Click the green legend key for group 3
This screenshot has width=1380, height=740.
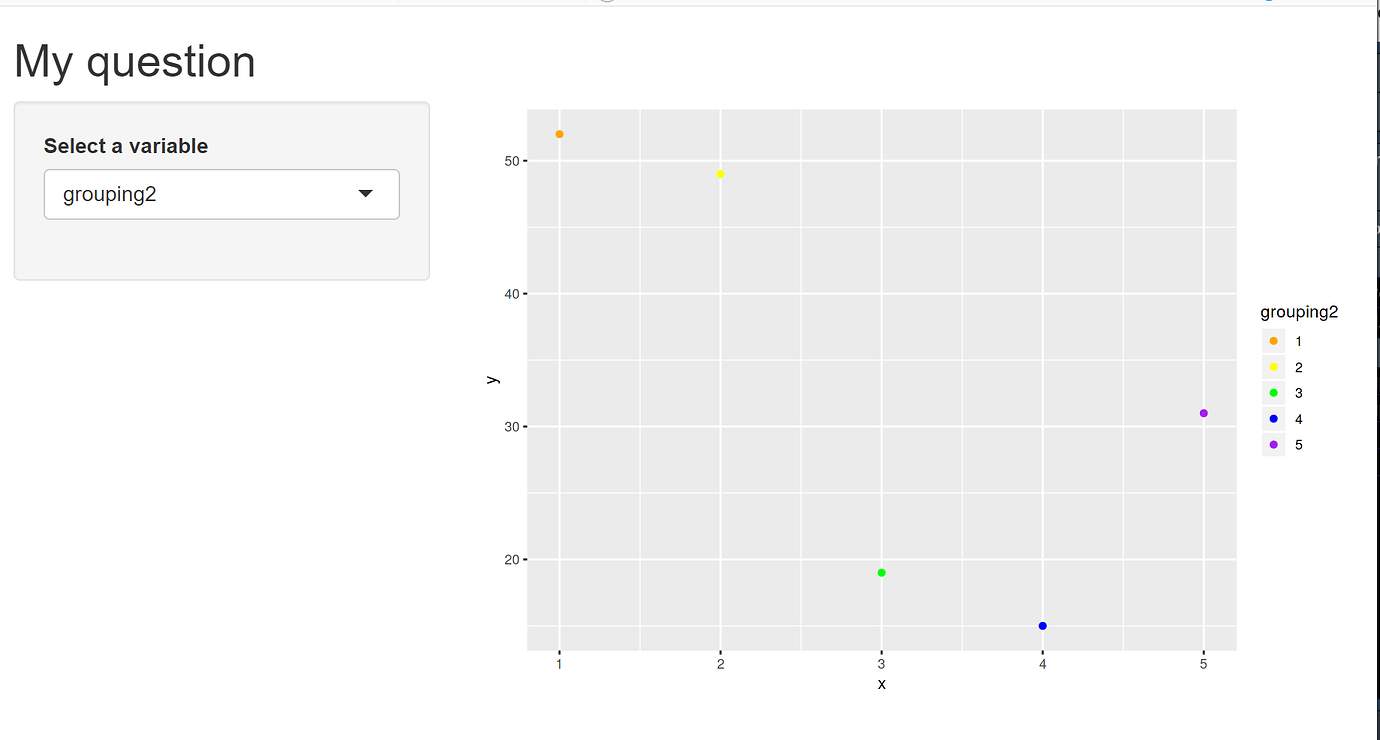pos(1272,393)
